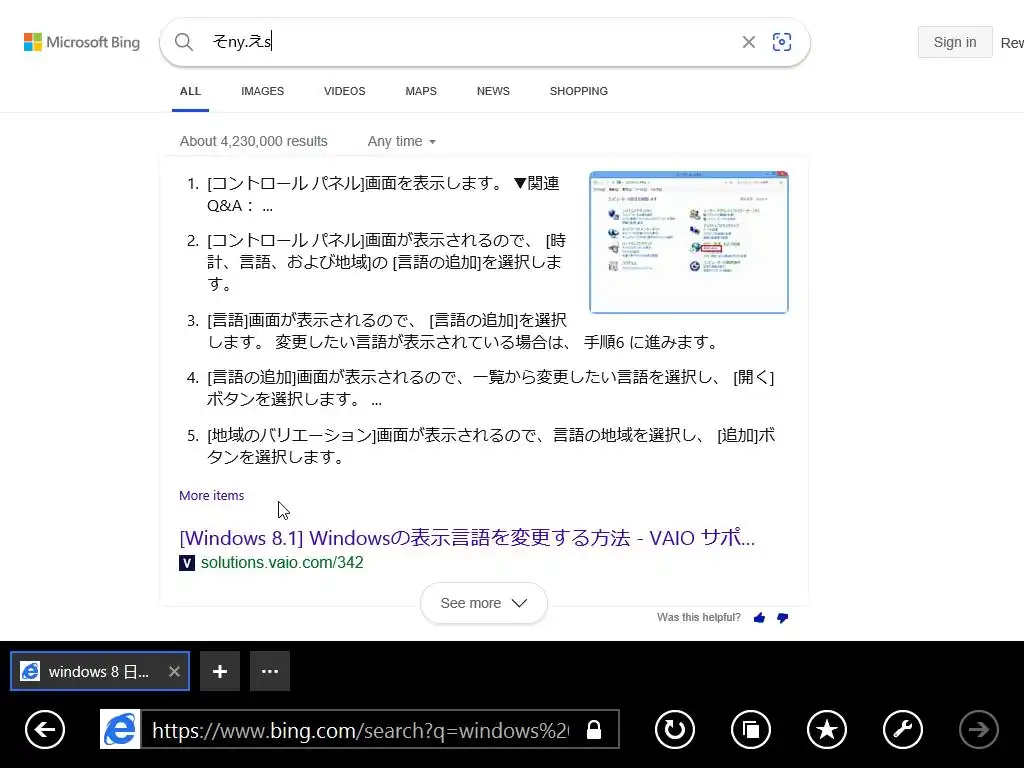Click the Internet Explorer site icon
Viewport: 1024px width, 768px height.
click(120, 729)
